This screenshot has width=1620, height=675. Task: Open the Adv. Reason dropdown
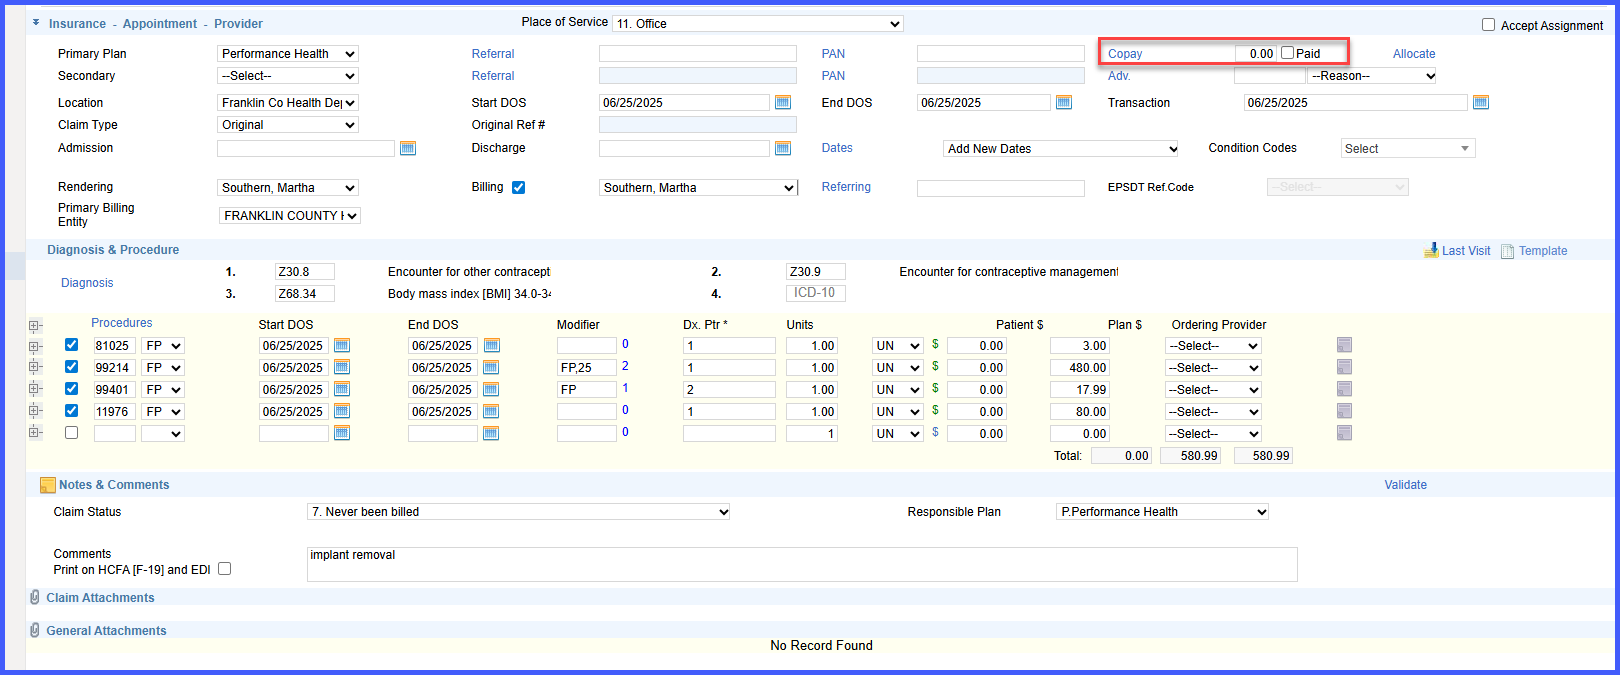[x=1373, y=76]
